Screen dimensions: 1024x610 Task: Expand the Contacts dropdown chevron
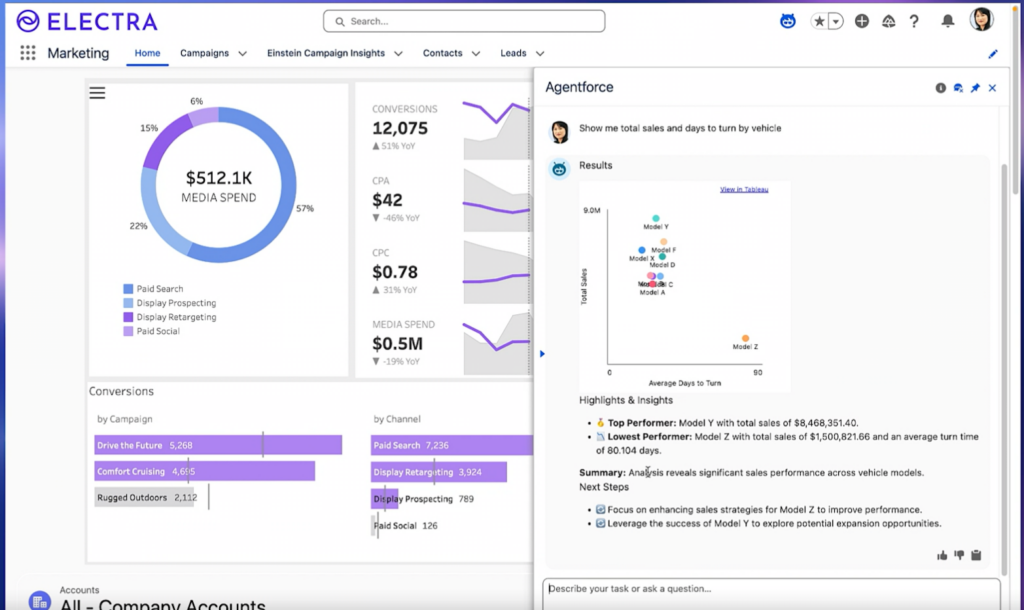(475, 54)
